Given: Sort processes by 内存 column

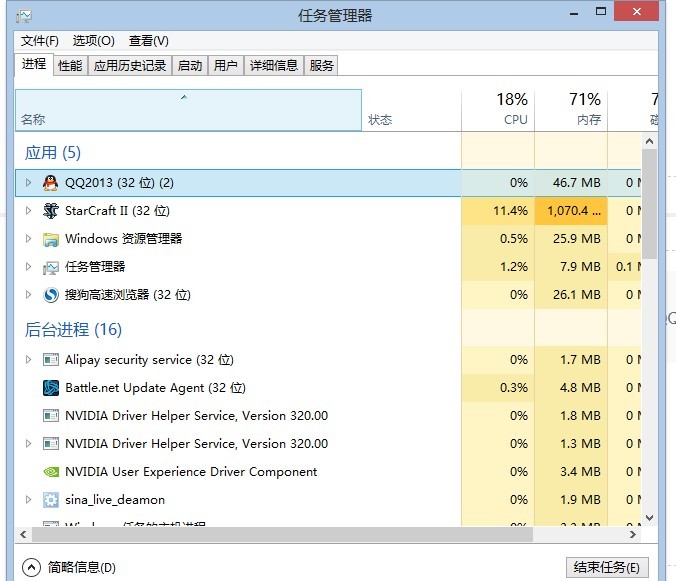Looking at the screenshot, I should 571,110.
